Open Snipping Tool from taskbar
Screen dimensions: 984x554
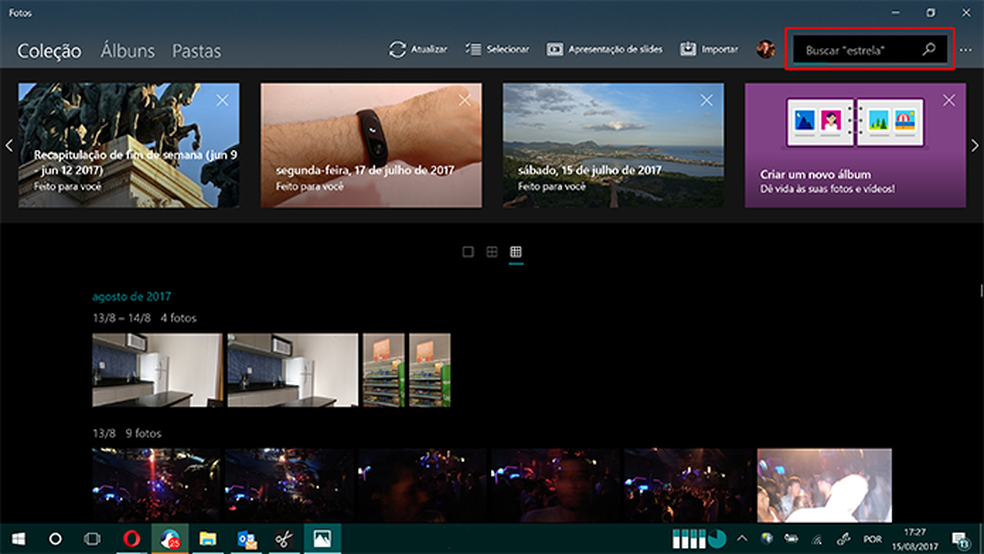tap(284, 539)
